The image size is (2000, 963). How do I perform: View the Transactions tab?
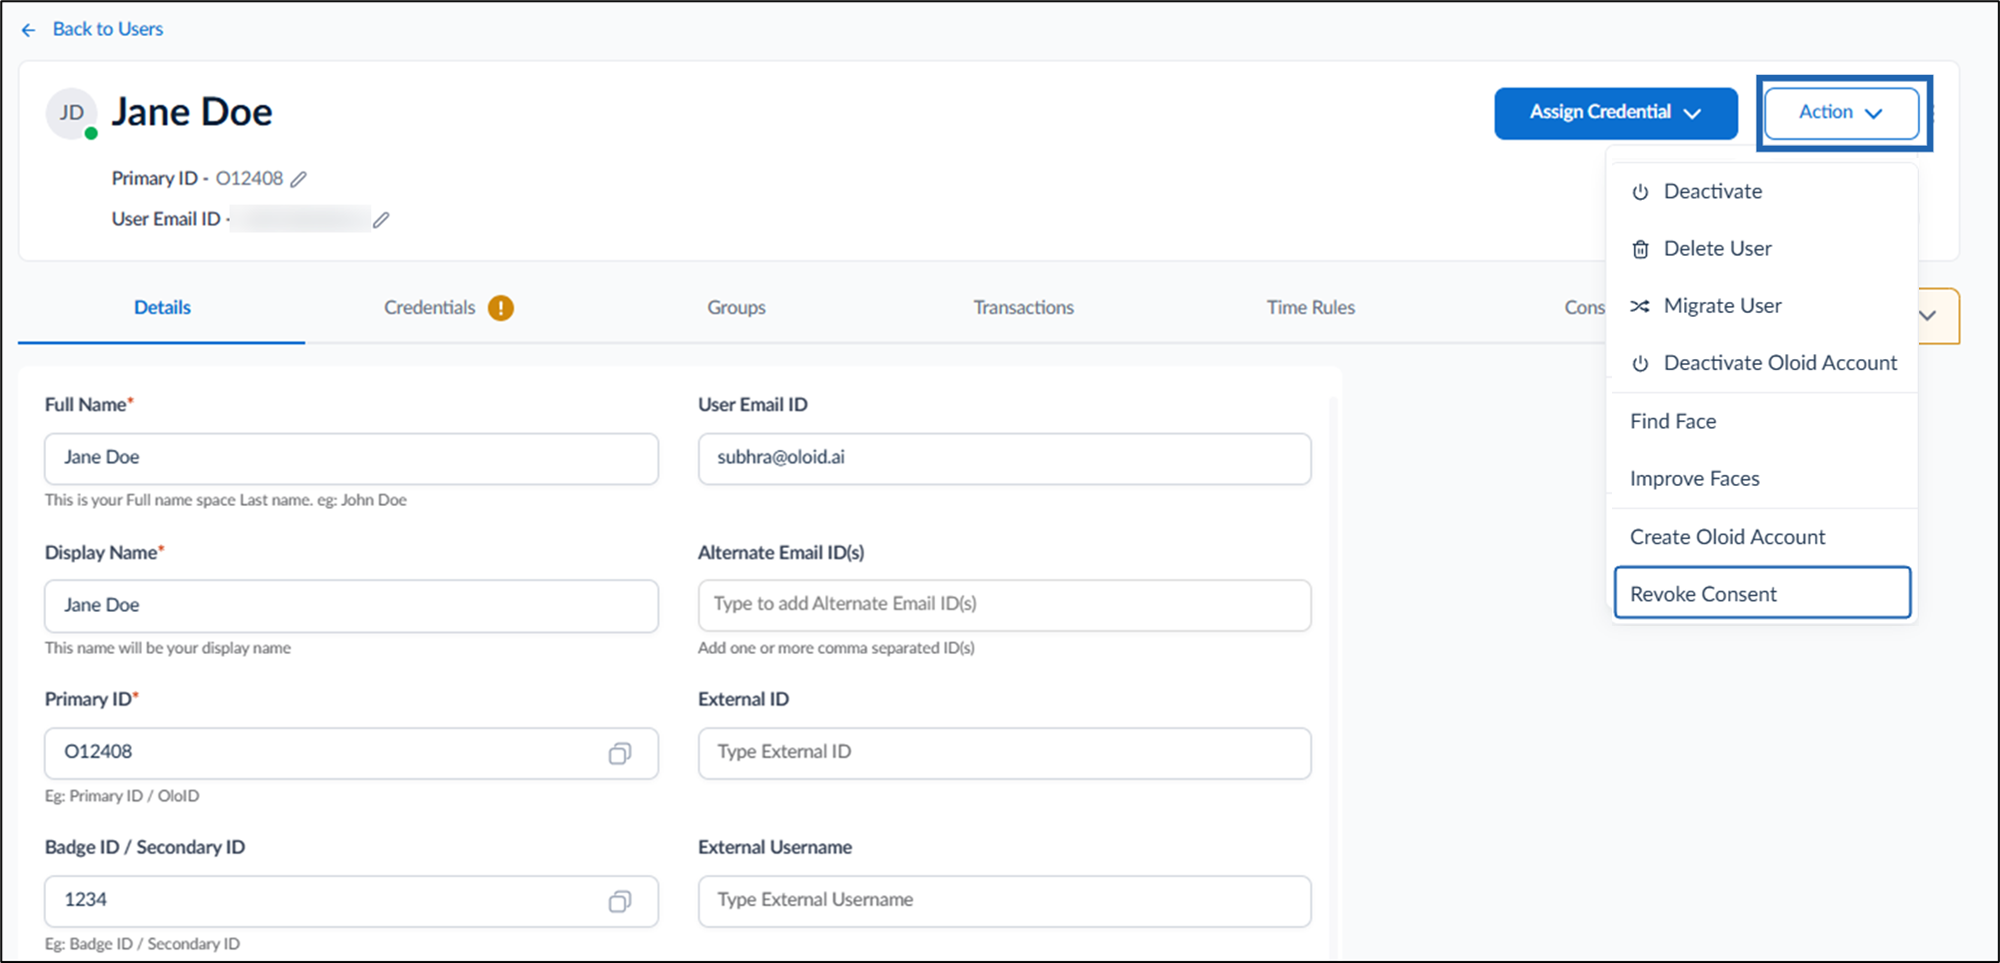coord(1024,308)
